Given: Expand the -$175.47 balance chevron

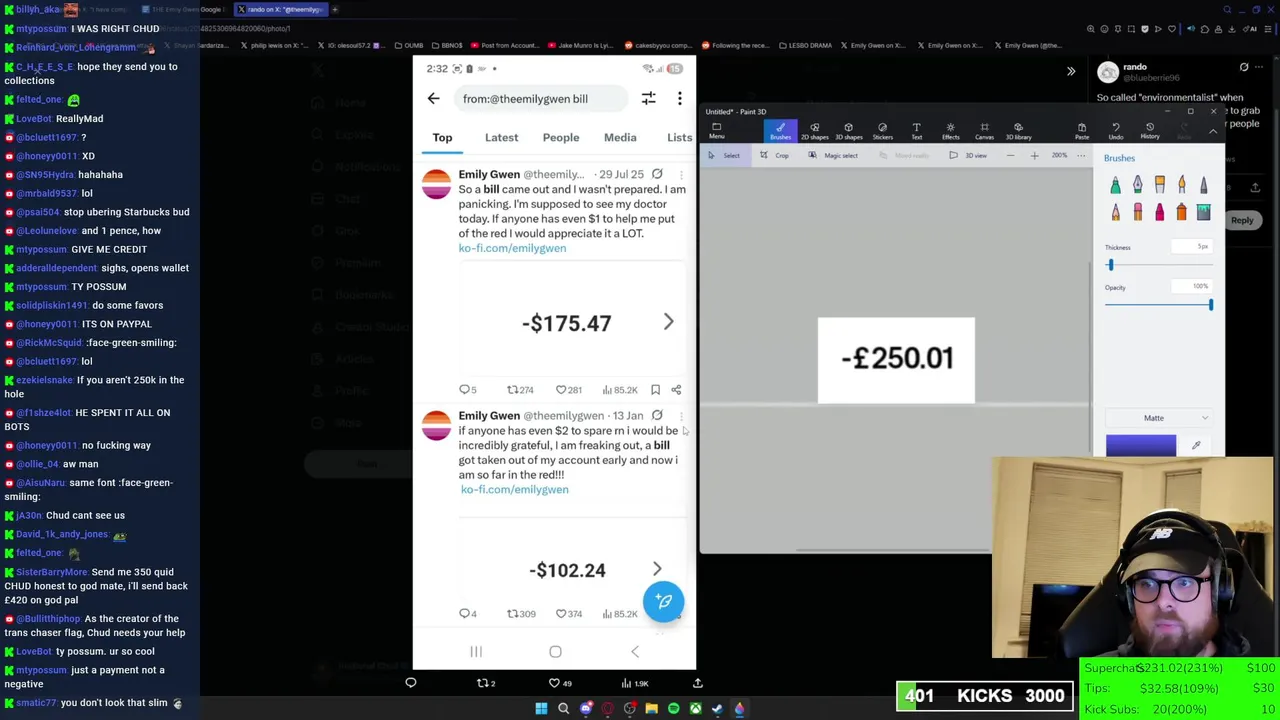Looking at the screenshot, I should coord(669,321).
